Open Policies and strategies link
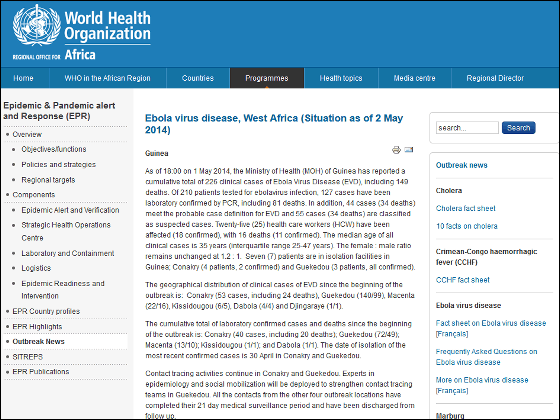Image resolution: width=560 pixels, height=420 pixels. 59,165
